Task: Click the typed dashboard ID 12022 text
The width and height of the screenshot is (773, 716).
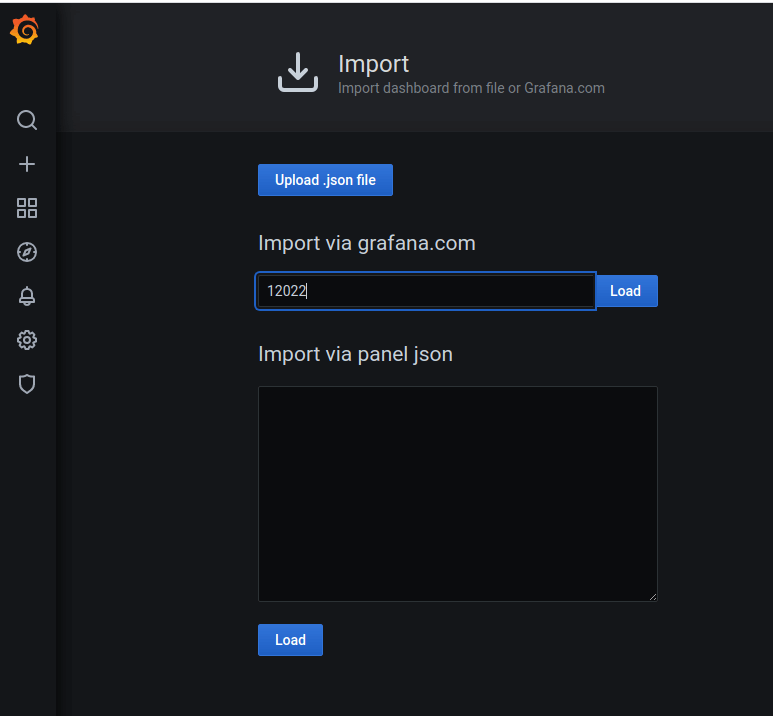Action: point(286,291)
